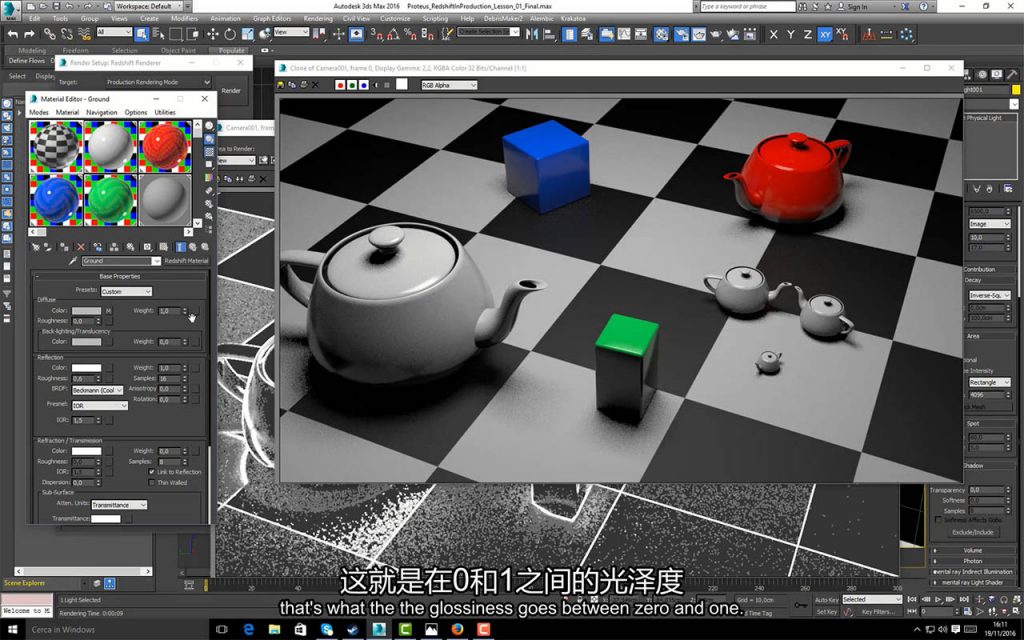Click the Redo arrow in main toolbar
Viewport: 1024px width, 640px height.
click(x=29, y=34)
